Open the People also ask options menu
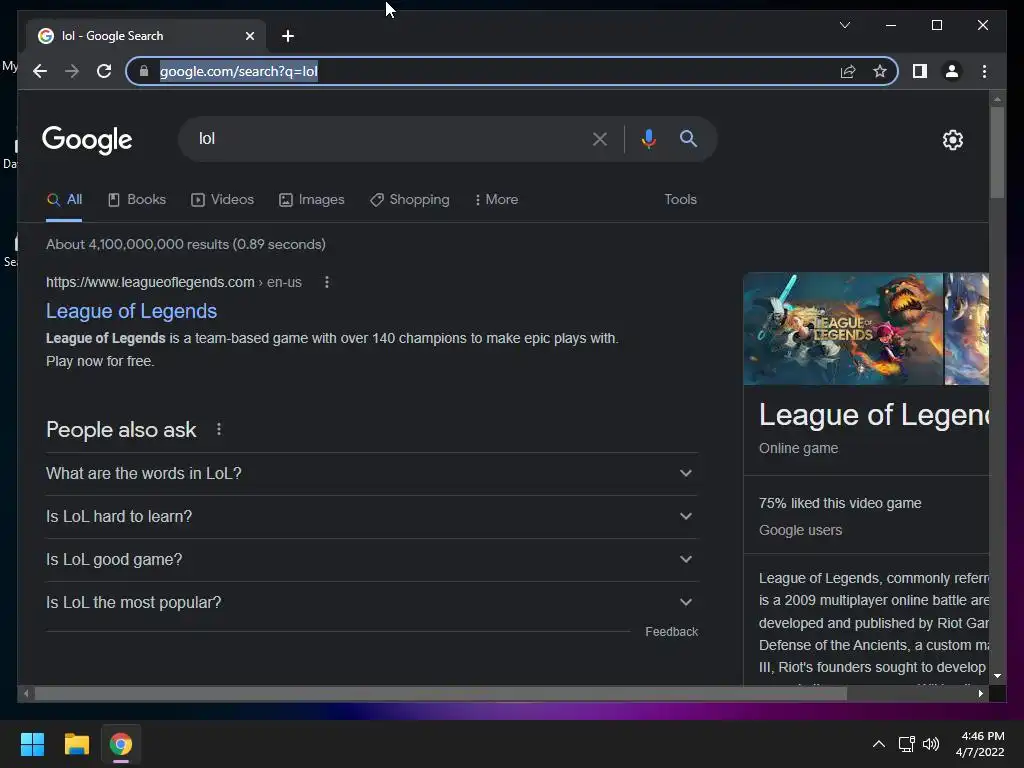The height and width of the screenshot is (768, 1024). click(x=219, y=429)
